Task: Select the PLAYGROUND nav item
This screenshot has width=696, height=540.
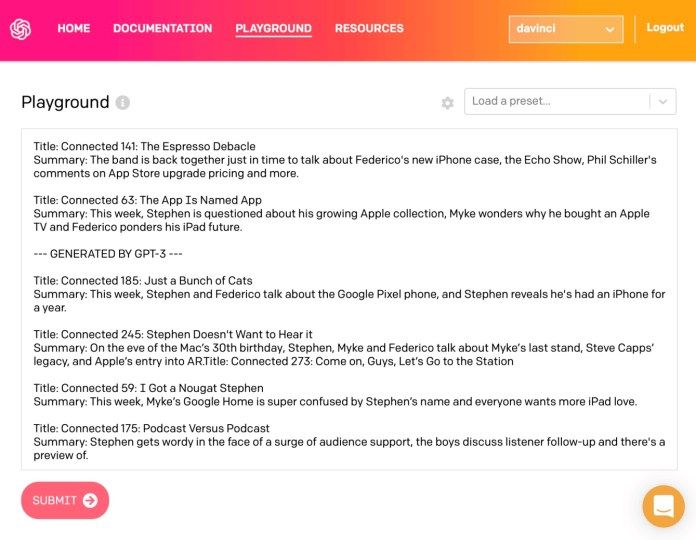Action: tap(273, 29)
